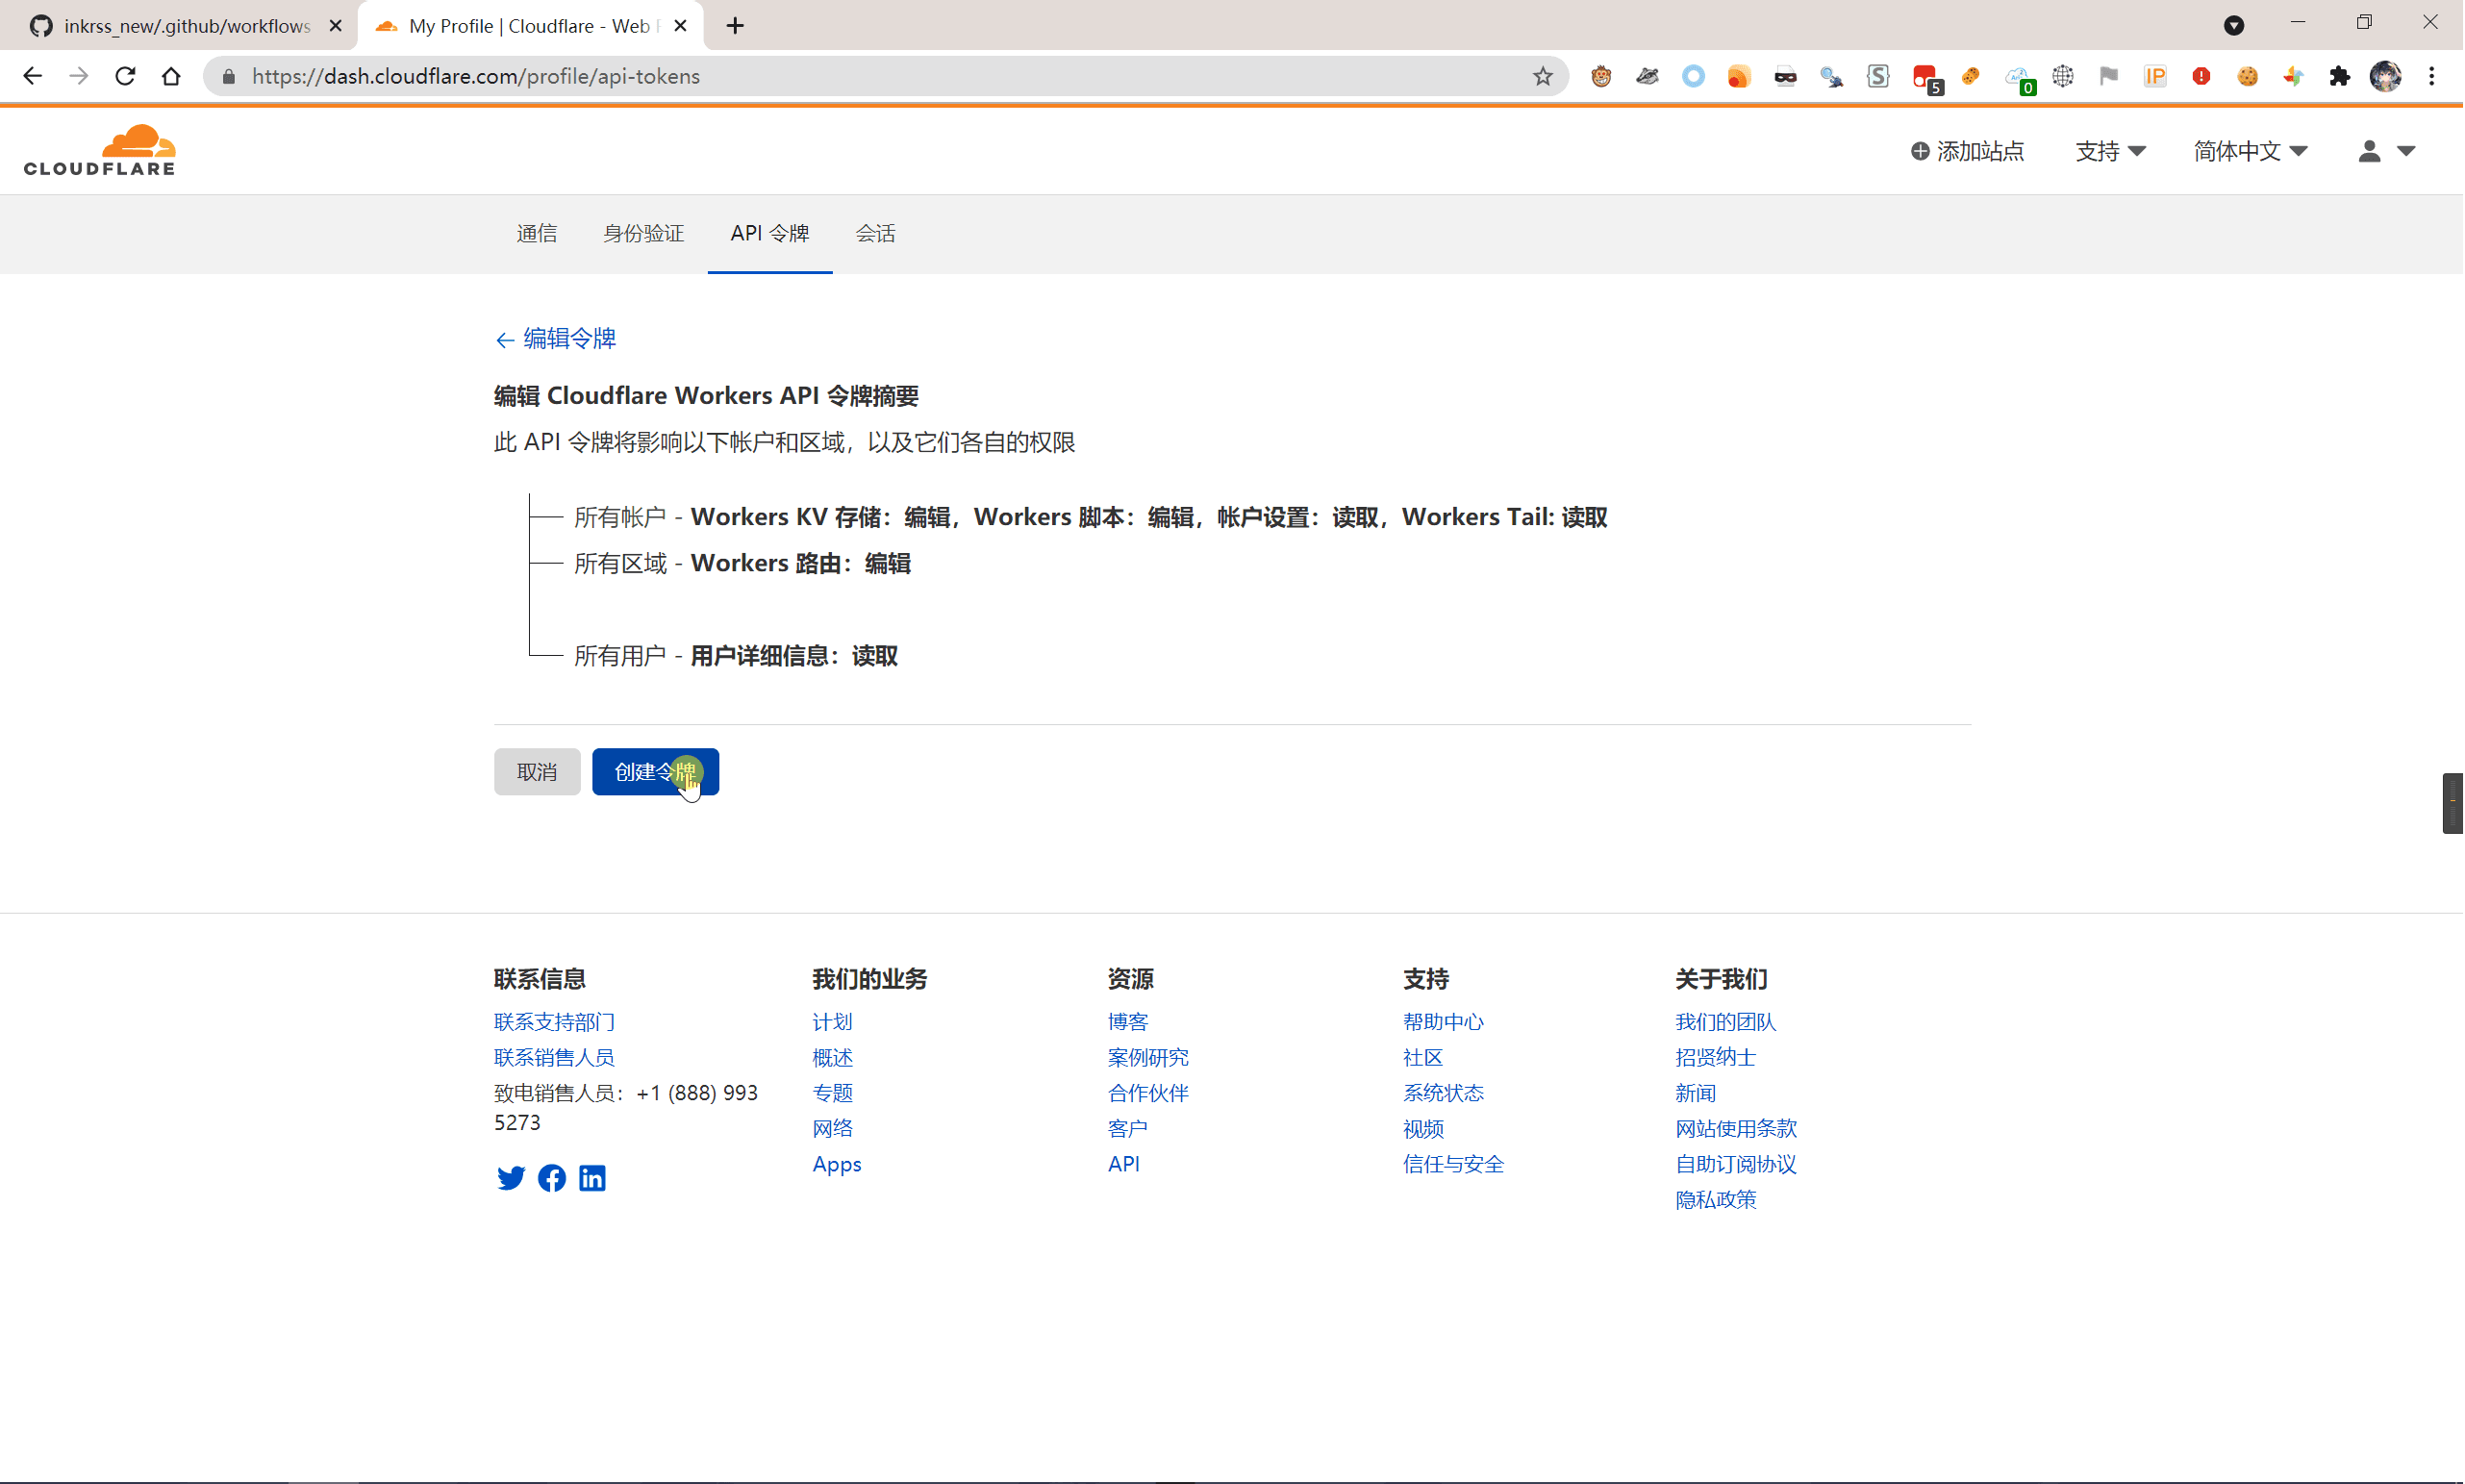Click the IP extension icon
The height and width of the screenshot is (1484, 2465).
tap(2155, 76)
